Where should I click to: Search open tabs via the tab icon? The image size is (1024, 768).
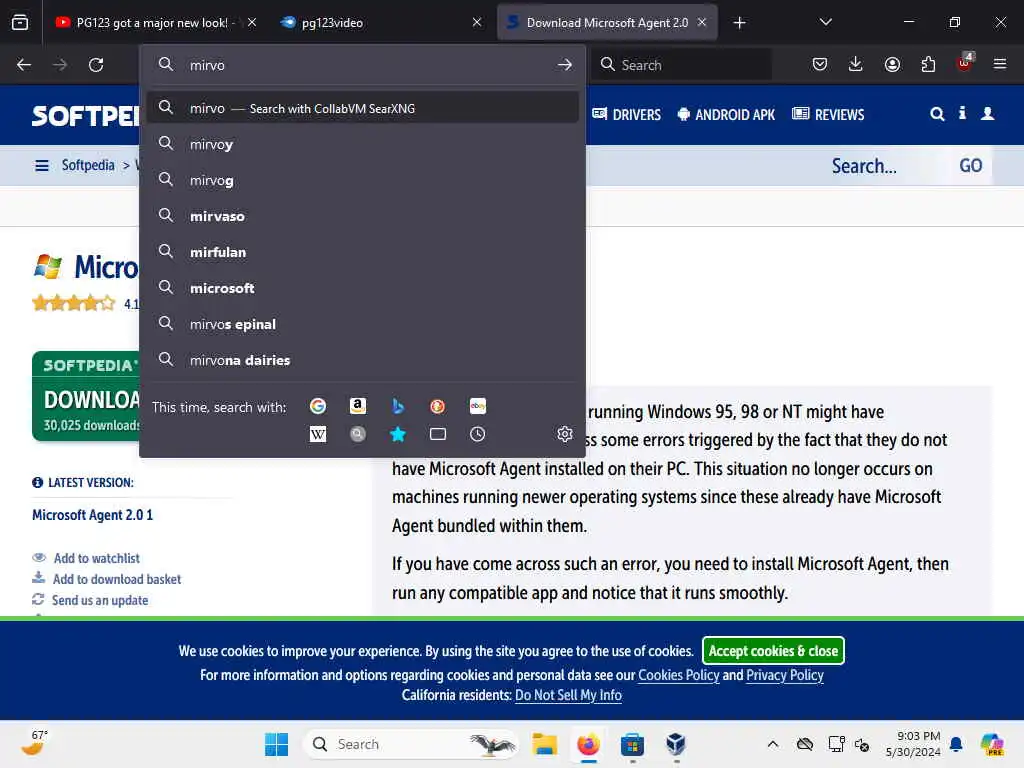[x=438, y=434]
